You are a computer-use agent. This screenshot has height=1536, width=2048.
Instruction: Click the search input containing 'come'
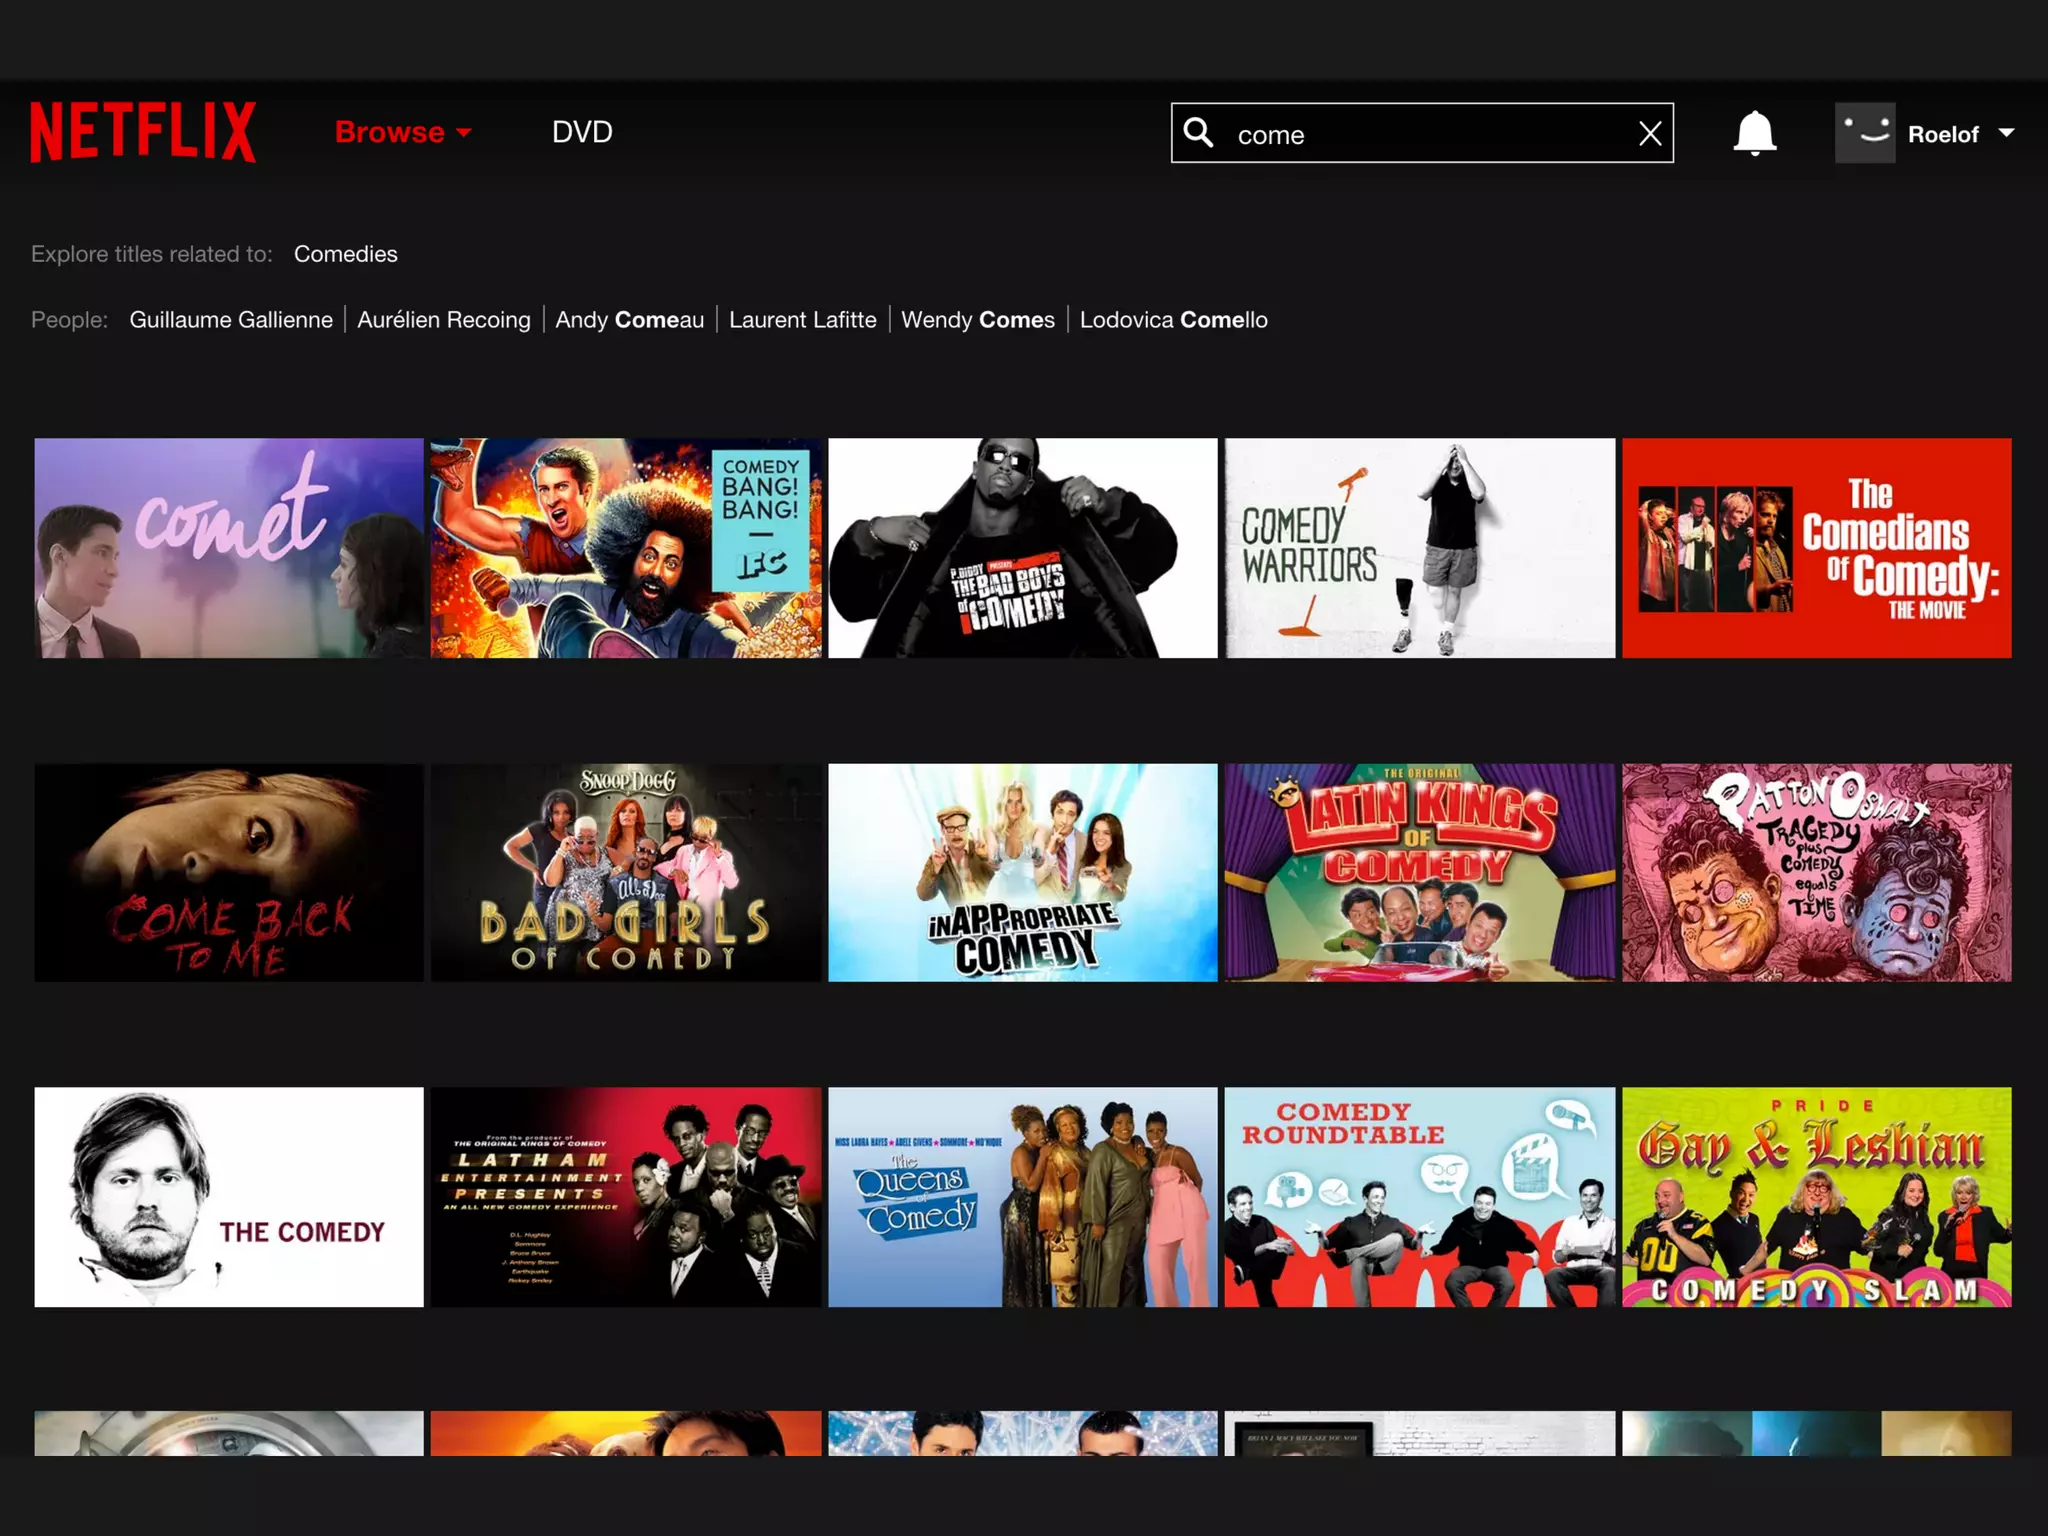[1420, 134]
